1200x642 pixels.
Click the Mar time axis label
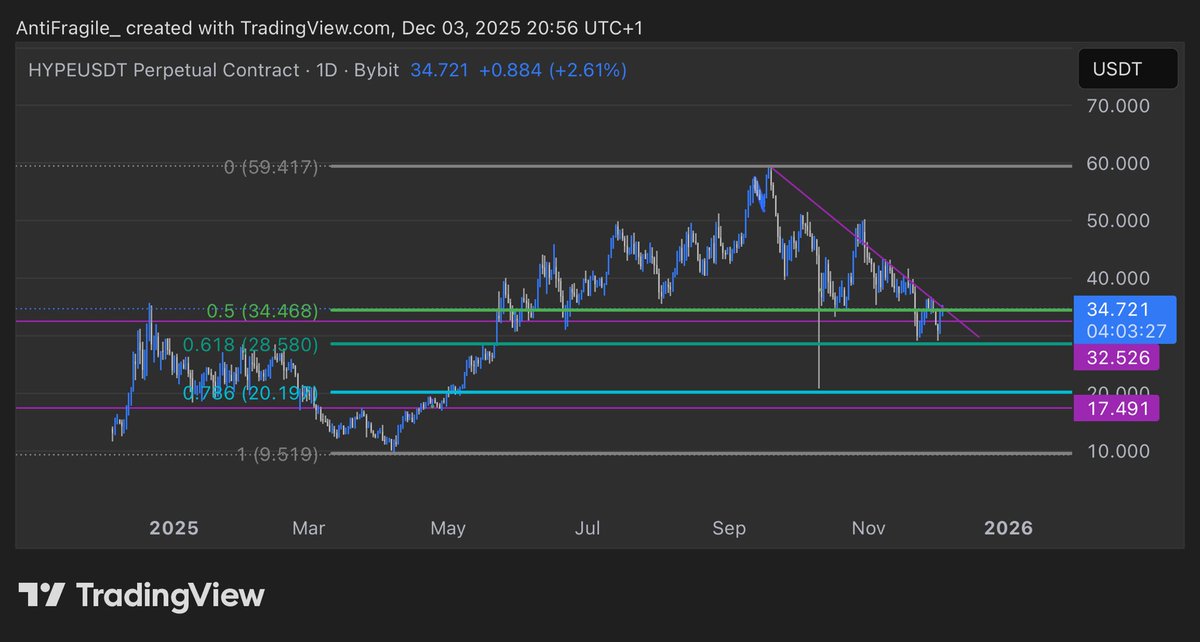tap(308, 527)
